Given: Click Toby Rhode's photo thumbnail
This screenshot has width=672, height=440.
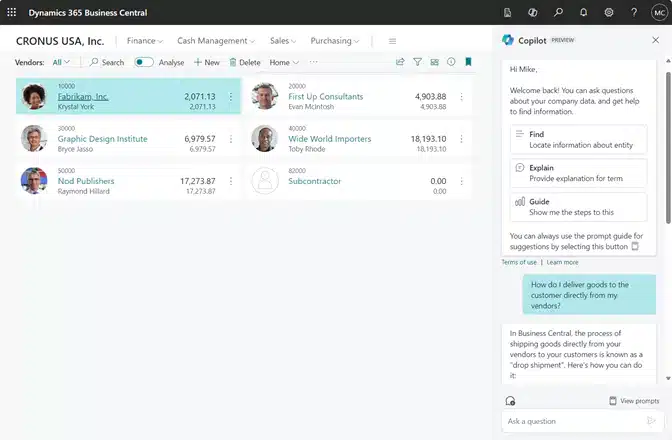Looking at the screenshot, I should (x=264, y=138).
